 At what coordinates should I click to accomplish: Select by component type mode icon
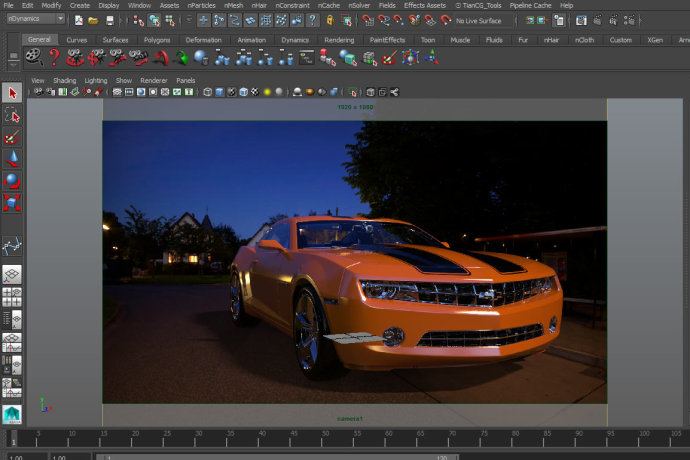coord(170,20)
